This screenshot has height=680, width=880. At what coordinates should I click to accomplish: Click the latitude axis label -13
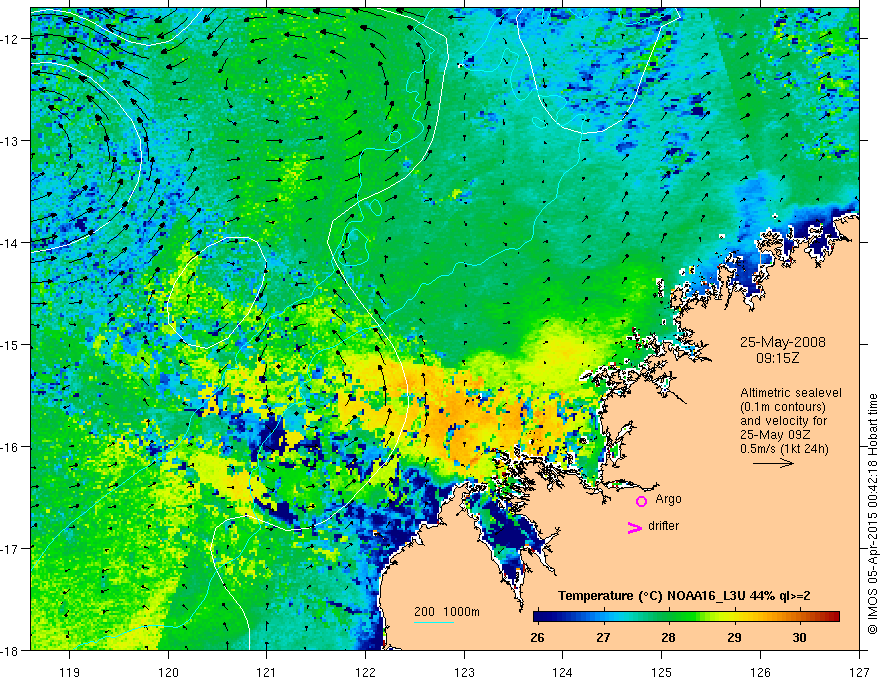(10, 141)
